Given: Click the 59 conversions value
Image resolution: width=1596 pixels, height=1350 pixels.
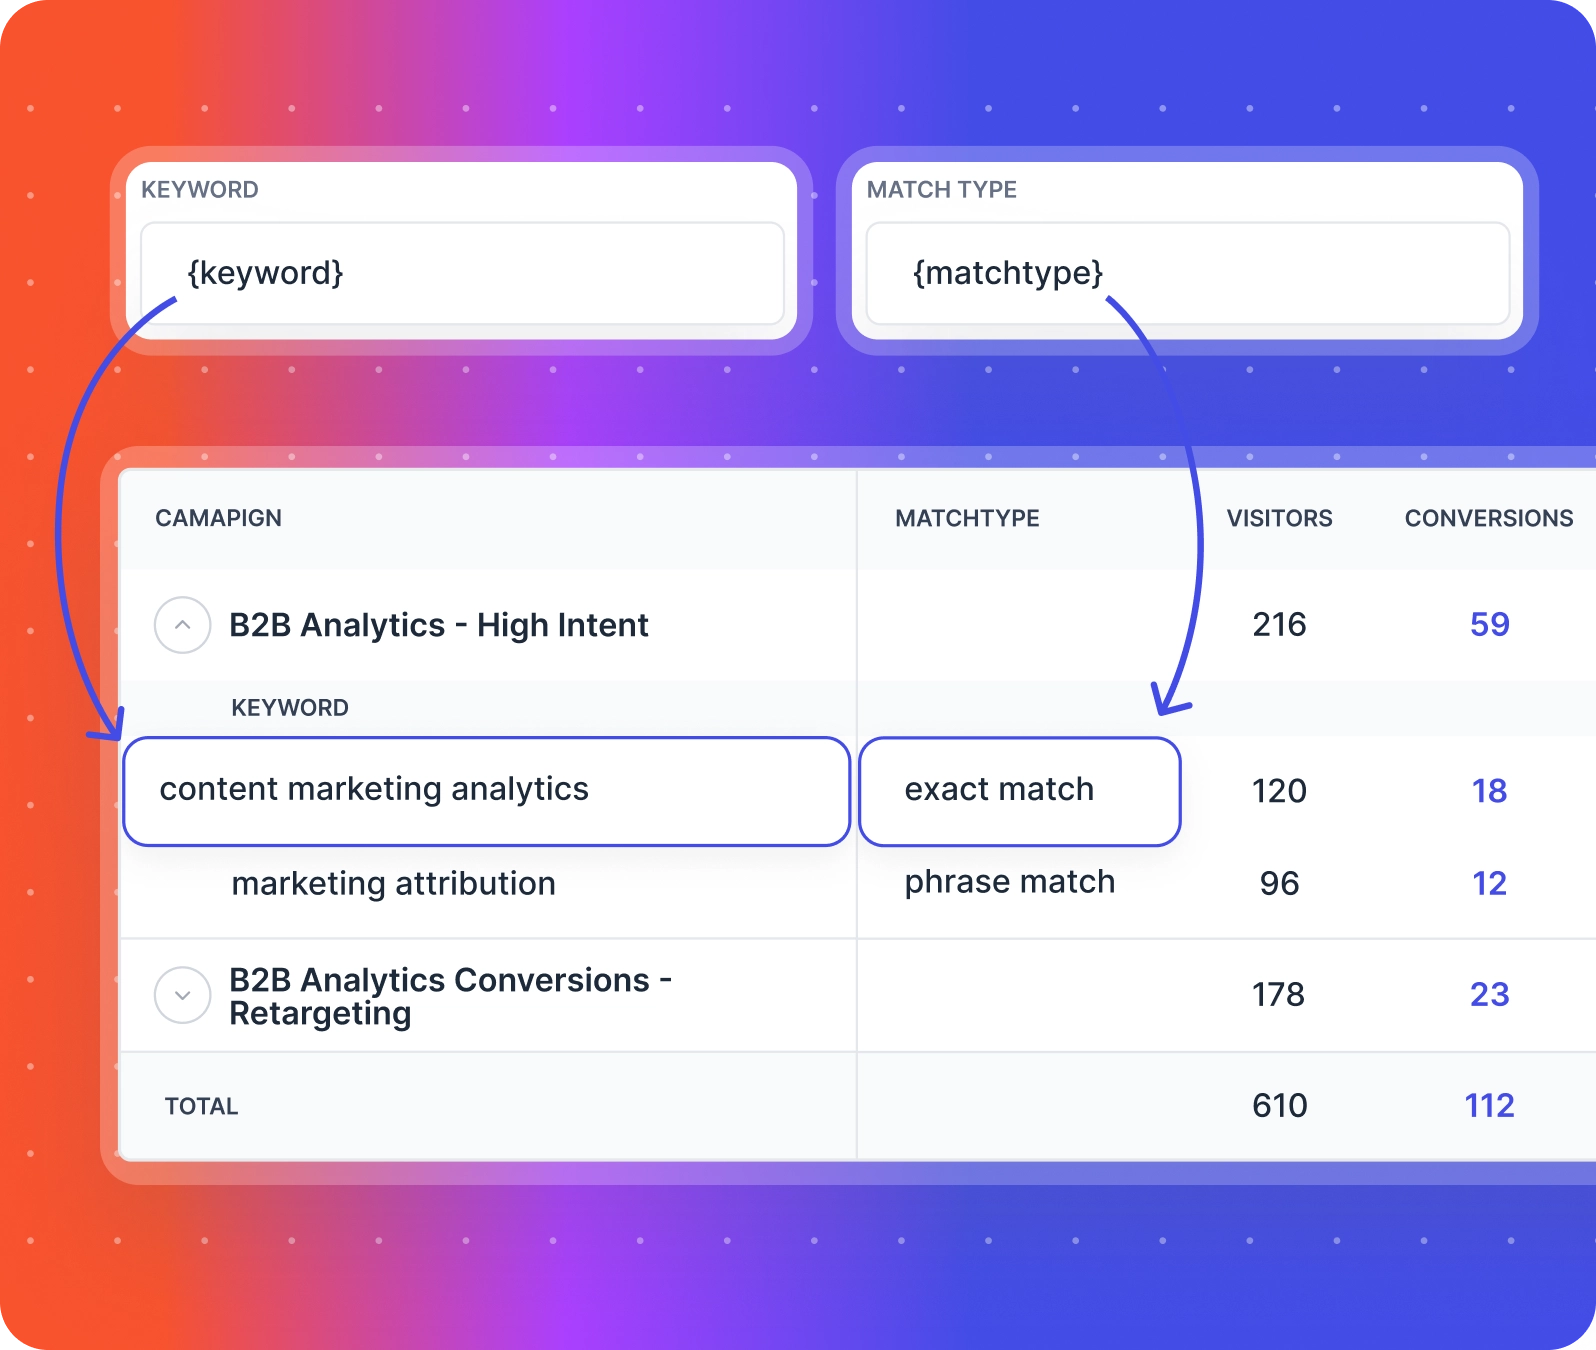Looking at the screenshot, I should (1490, 625).
